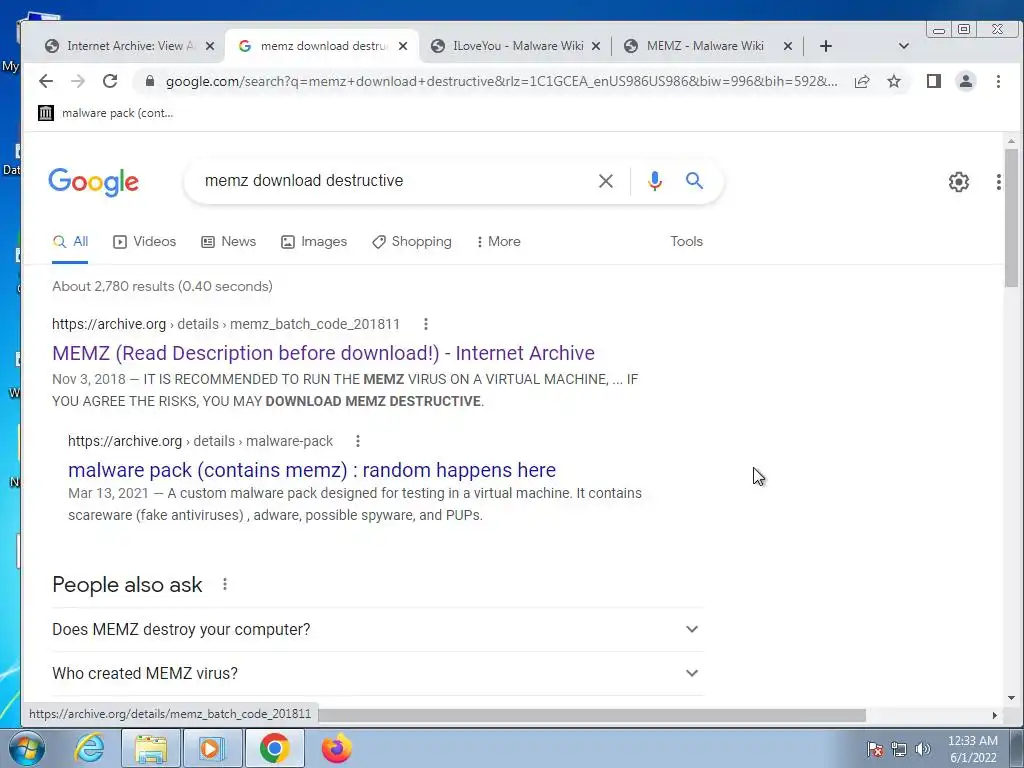The image size is (1024, 768).
Task: Open Windows Media Player from taskbar
Action: click(212, 748)
